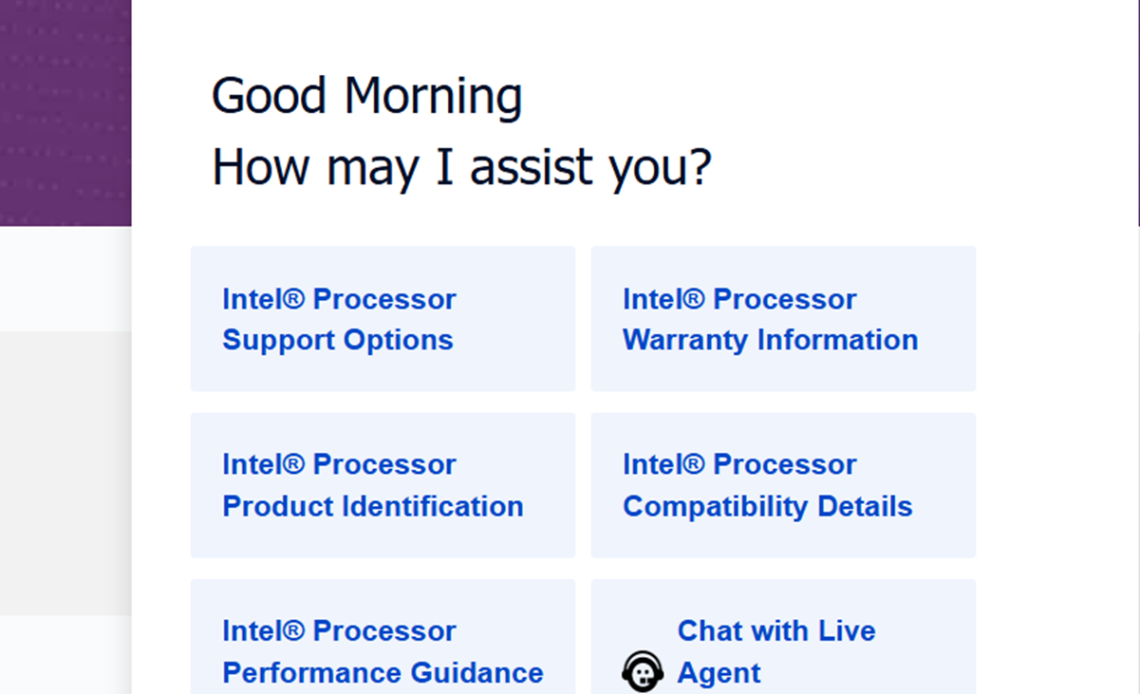This screenshot has width=1140, height=694.
Task: Open Intel Processor Compatibility Details
Action: tap(782, 485)
